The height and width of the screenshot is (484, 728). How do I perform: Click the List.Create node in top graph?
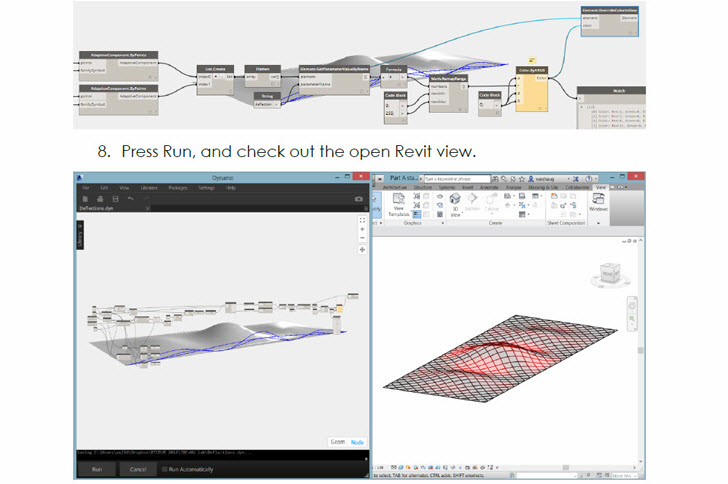(215, 80)
